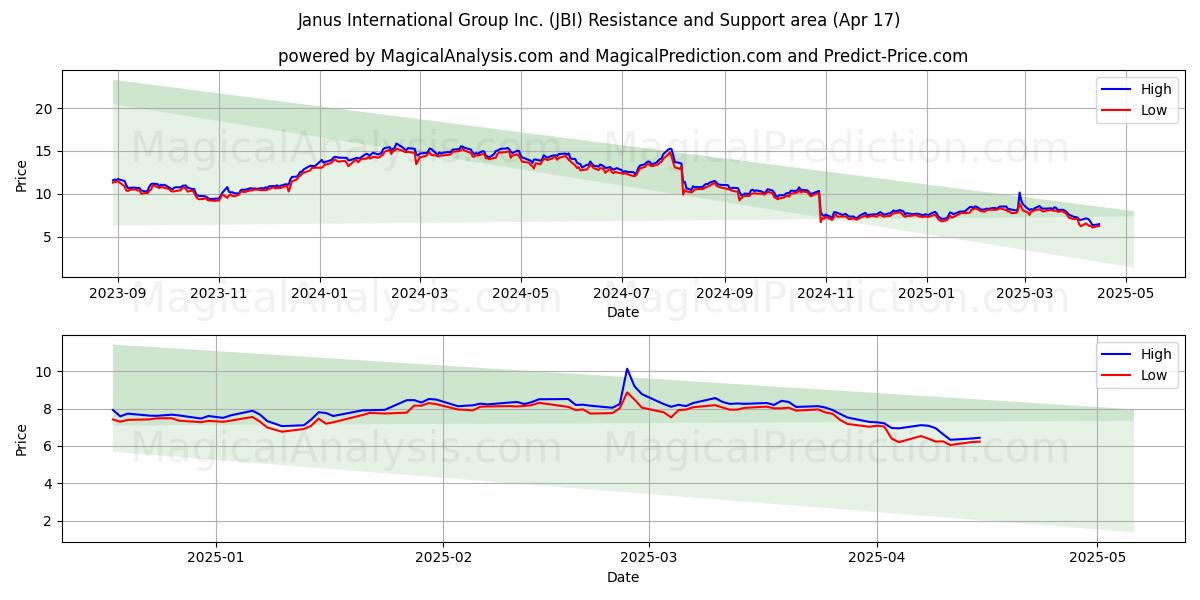The width and height of the screenshot is (1200, 600).
Task: Click the 2024-01 date tick label
Action: tap(320, 294)
